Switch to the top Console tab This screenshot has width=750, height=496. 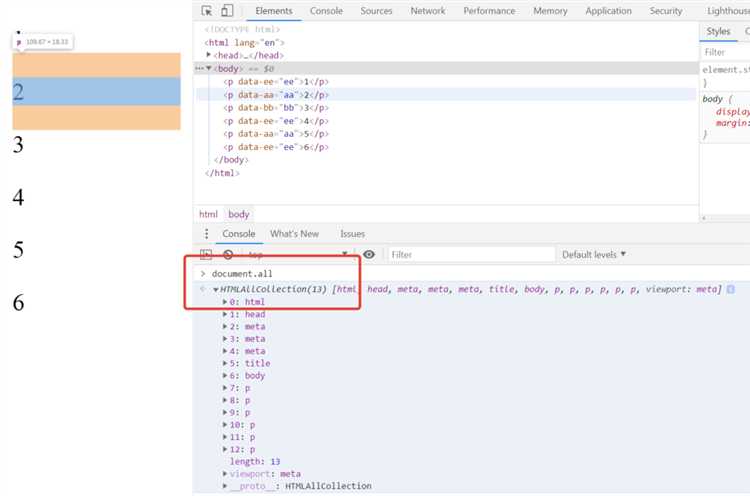[326, 11]
